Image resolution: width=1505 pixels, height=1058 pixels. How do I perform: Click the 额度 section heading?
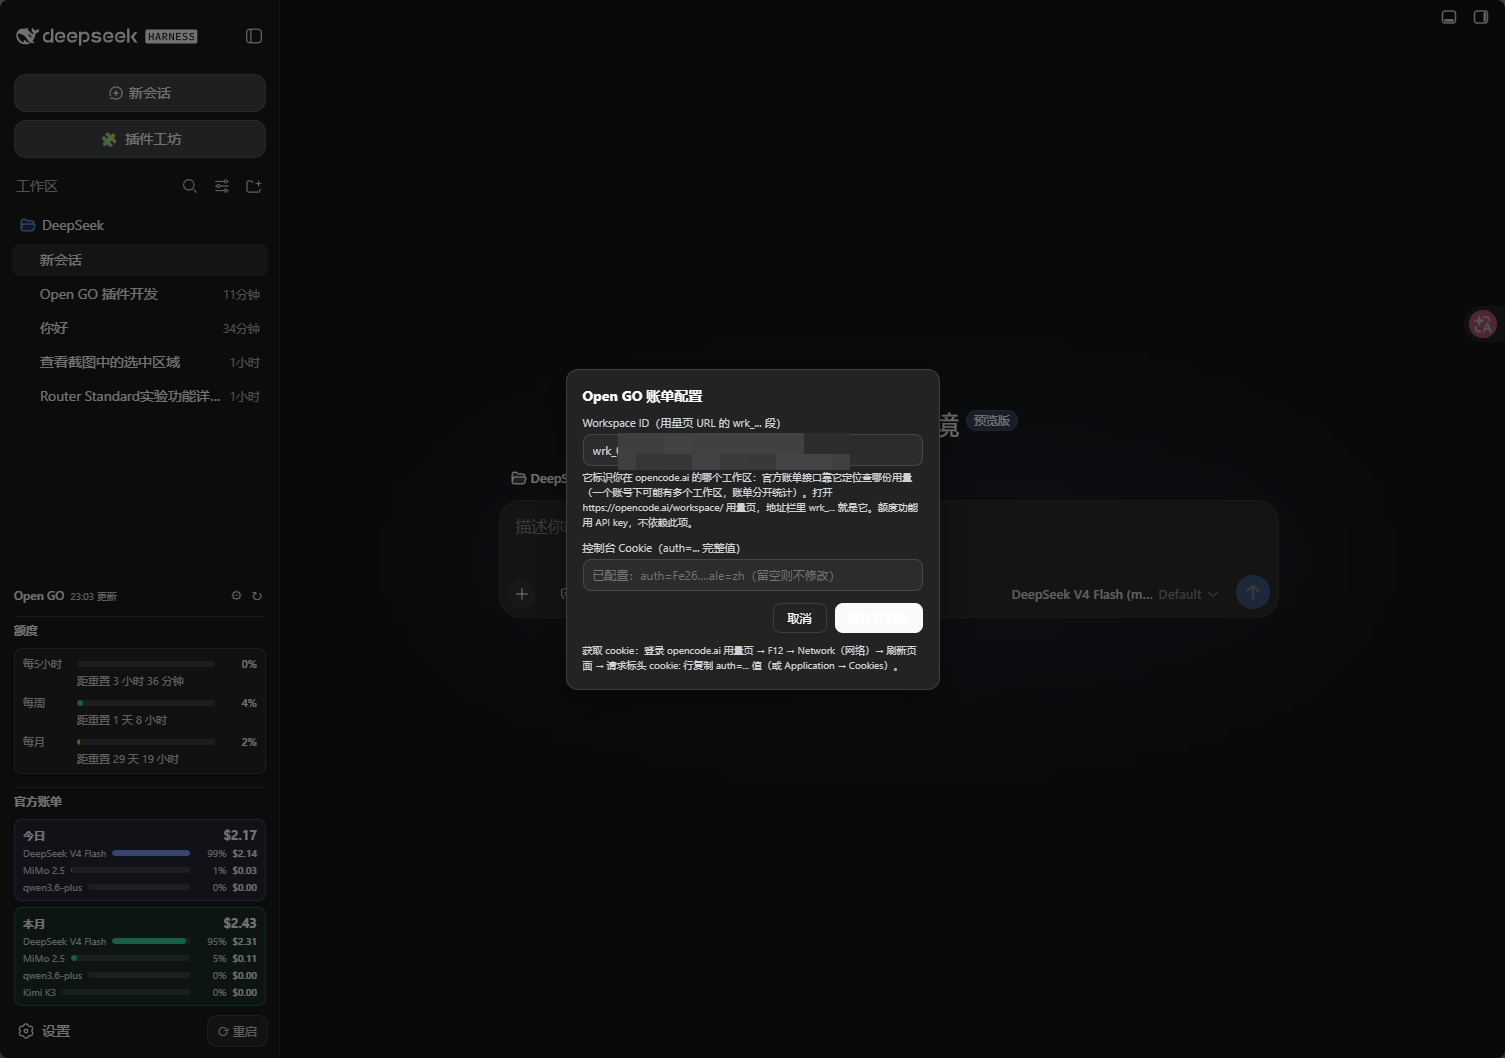(26, 631)
